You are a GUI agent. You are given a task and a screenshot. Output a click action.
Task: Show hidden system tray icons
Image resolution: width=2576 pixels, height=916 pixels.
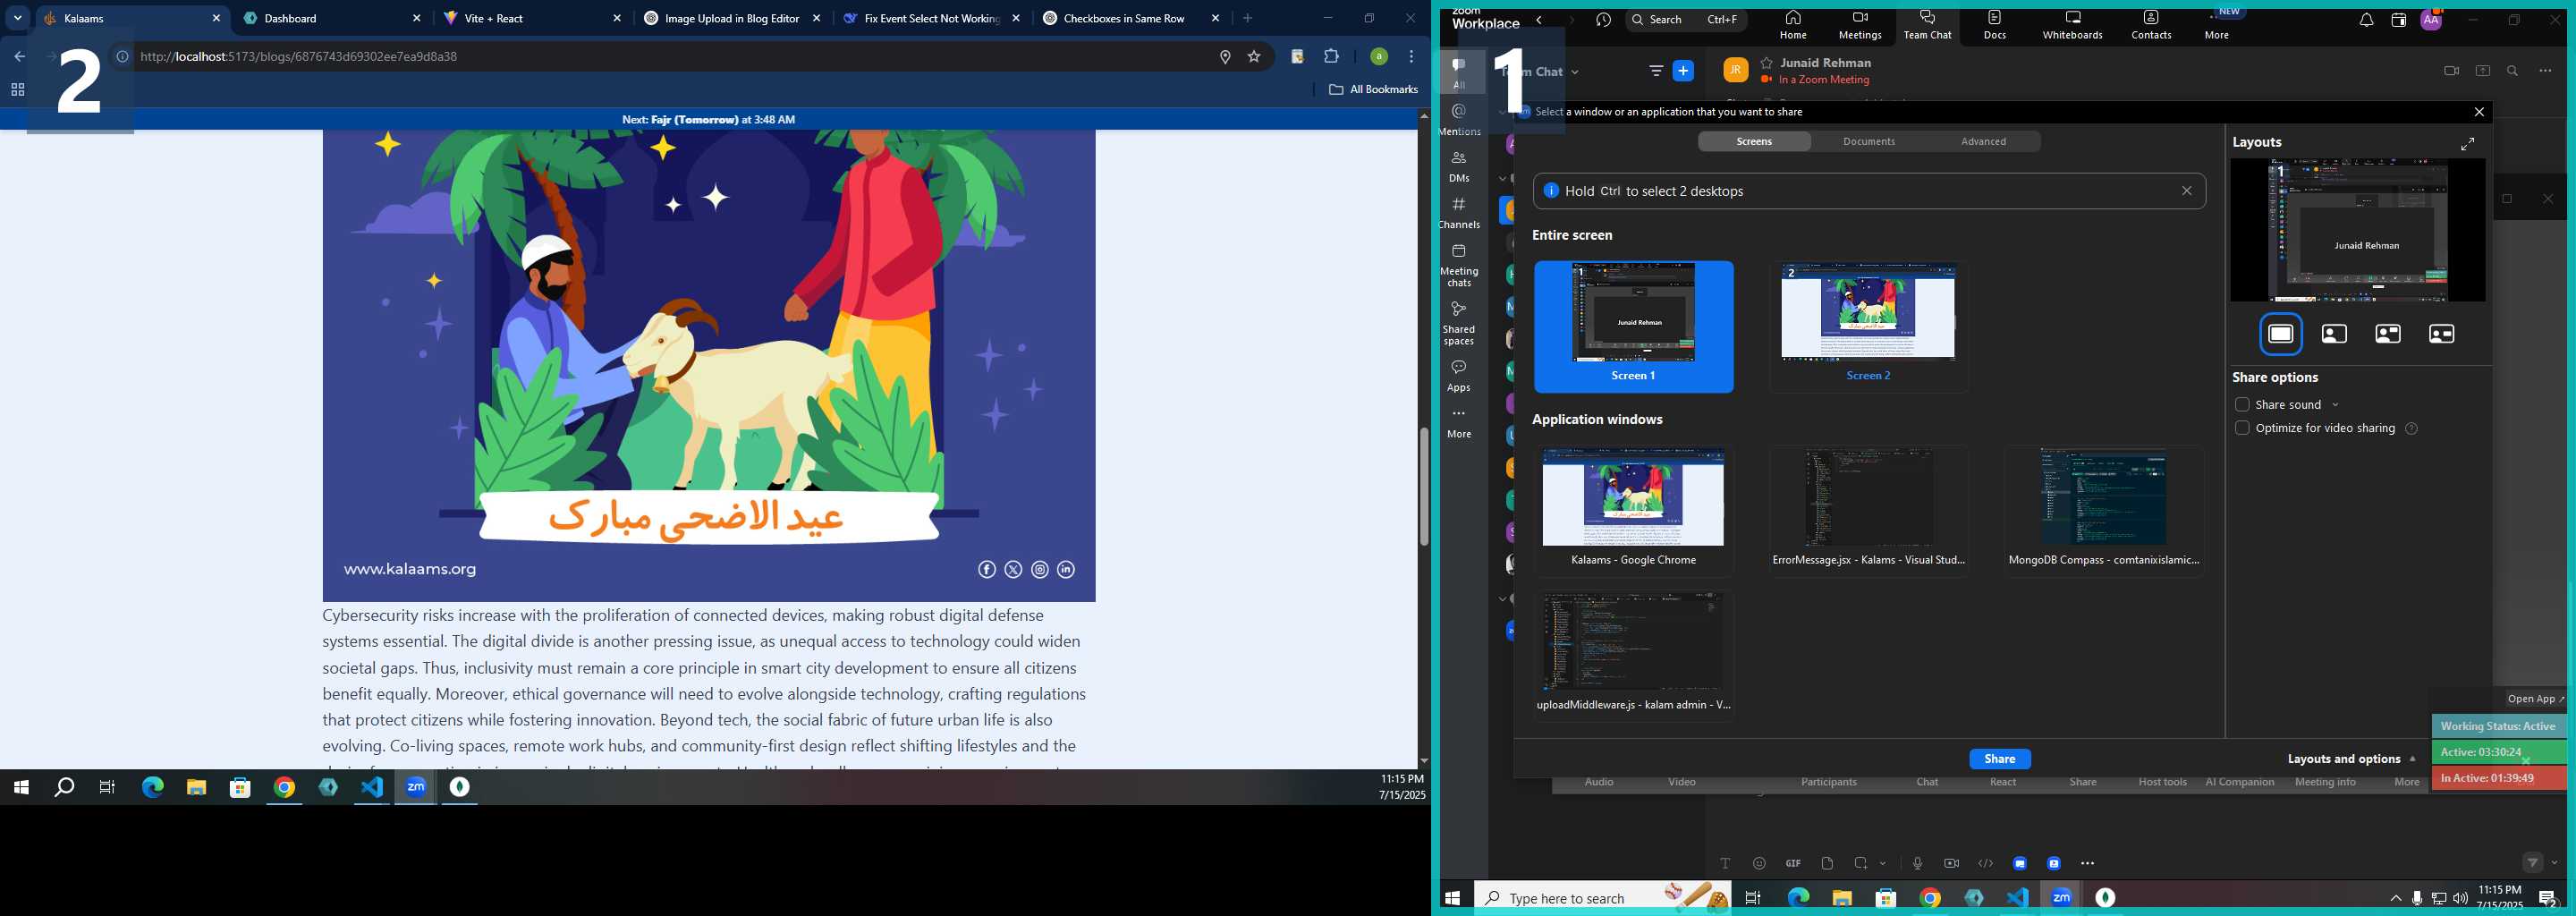click(2395, 898)
